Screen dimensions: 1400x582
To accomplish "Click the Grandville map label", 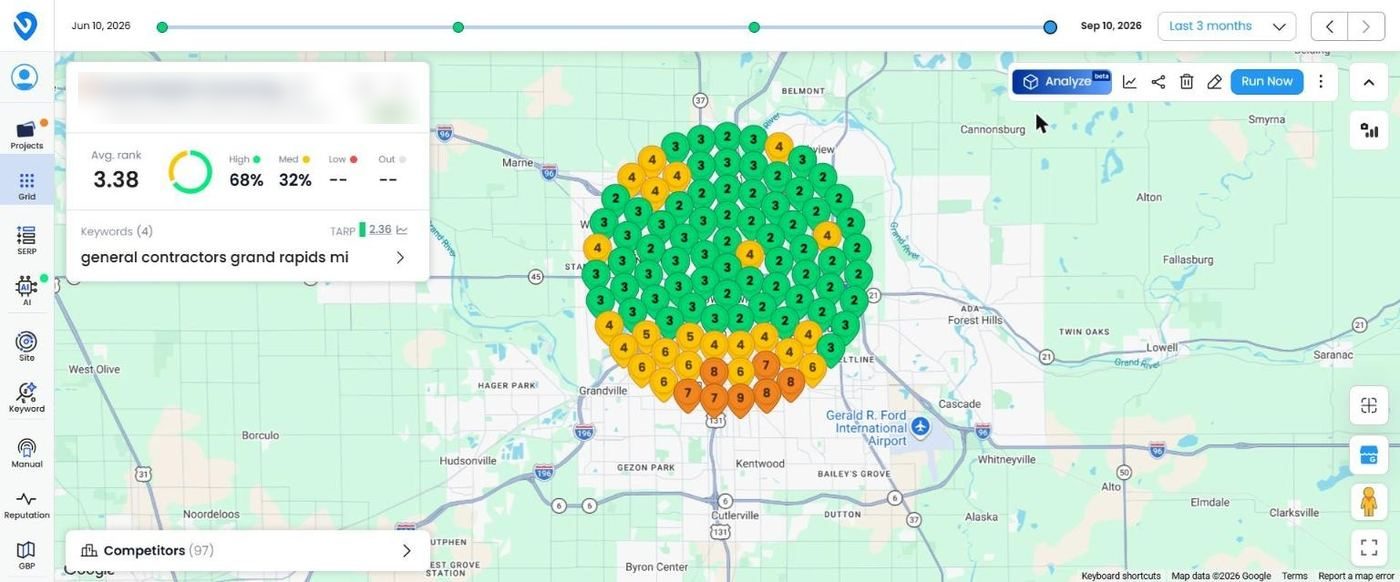I will coord(602,391).
